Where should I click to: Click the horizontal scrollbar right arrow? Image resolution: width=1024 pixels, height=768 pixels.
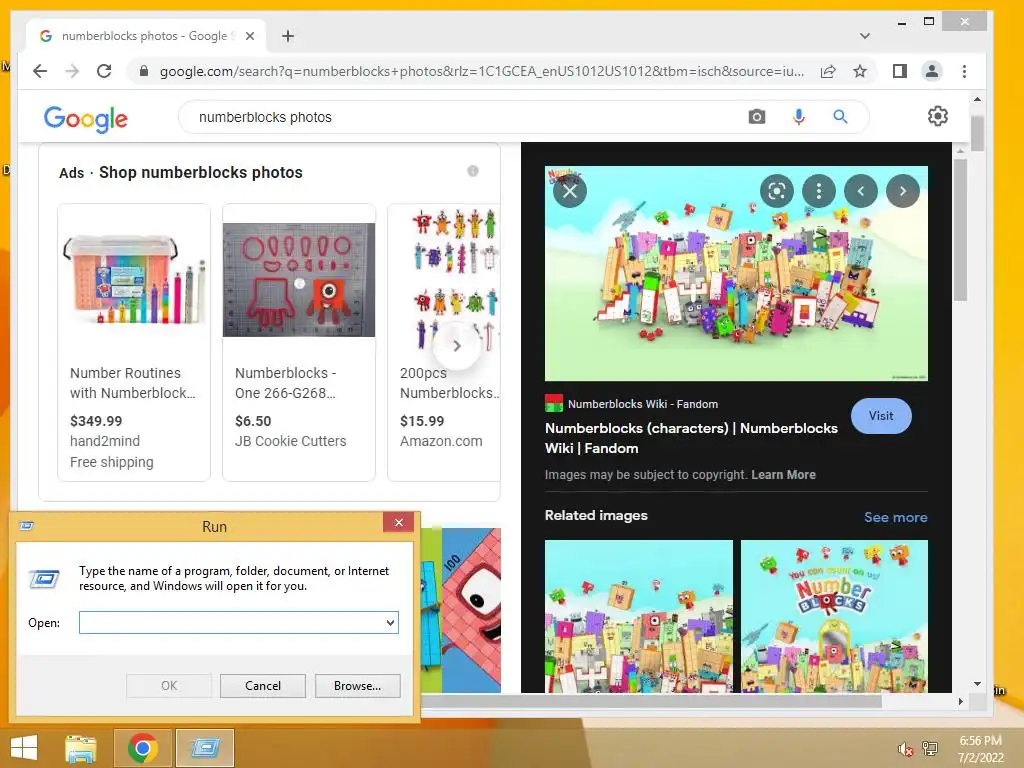coord(960,701)
